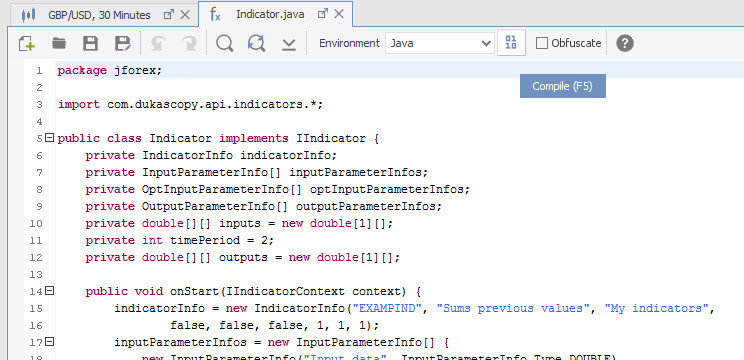The image size is (744, 360).
Task: Click the candlestick chart icon on the GBP/USD tab
Action: 28,15
